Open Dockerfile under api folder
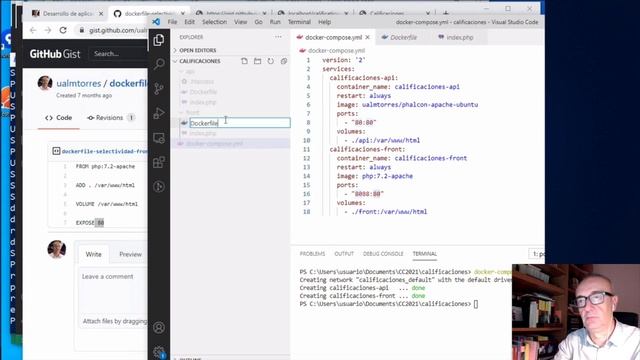Image resolution: width=640 pixels, height=360 pixels. pyautogui.click(x=203, y=92)
